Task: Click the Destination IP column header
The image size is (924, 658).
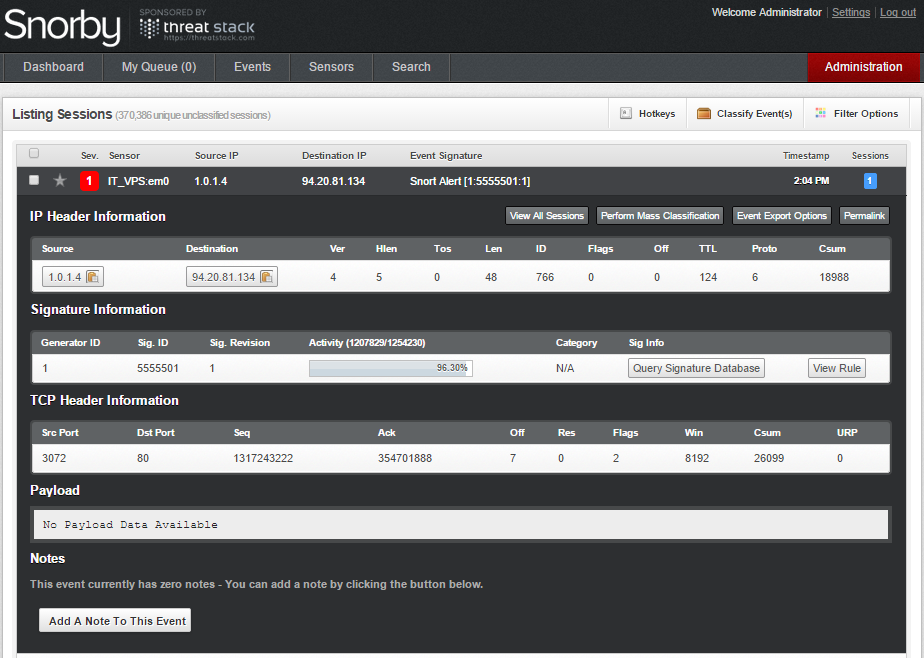Action: [334, 156]
